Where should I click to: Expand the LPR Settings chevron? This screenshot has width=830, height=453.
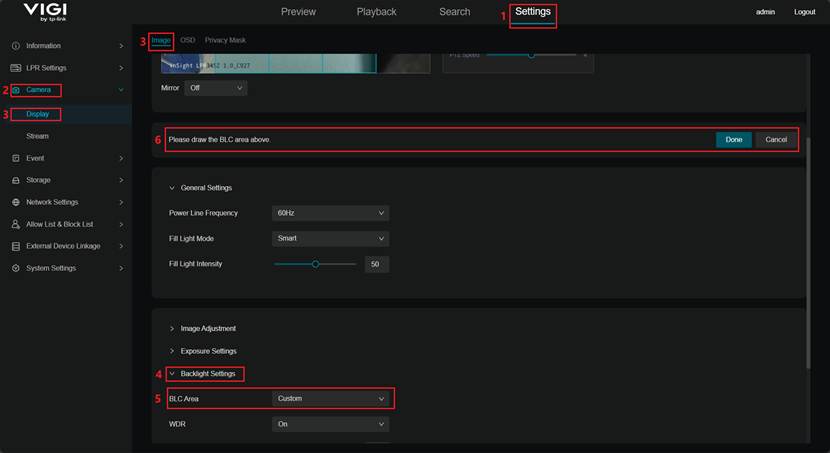(x=121, y=68)
